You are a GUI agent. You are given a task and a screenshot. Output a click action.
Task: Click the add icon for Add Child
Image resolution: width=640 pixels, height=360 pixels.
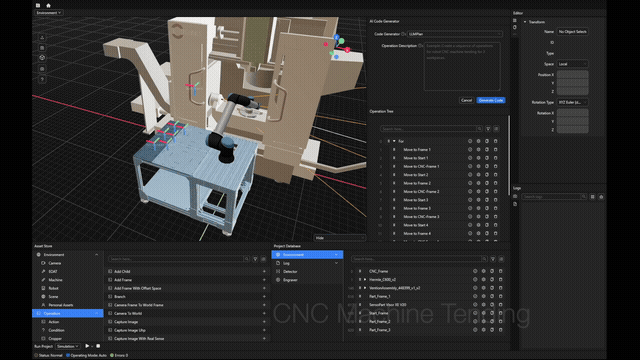[x=264, y=271]
